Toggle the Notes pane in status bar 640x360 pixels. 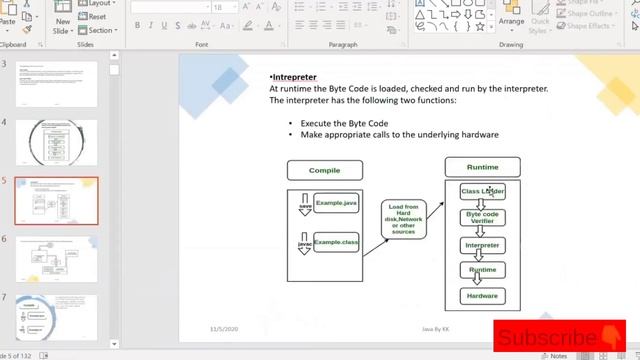tap(554, 356)
